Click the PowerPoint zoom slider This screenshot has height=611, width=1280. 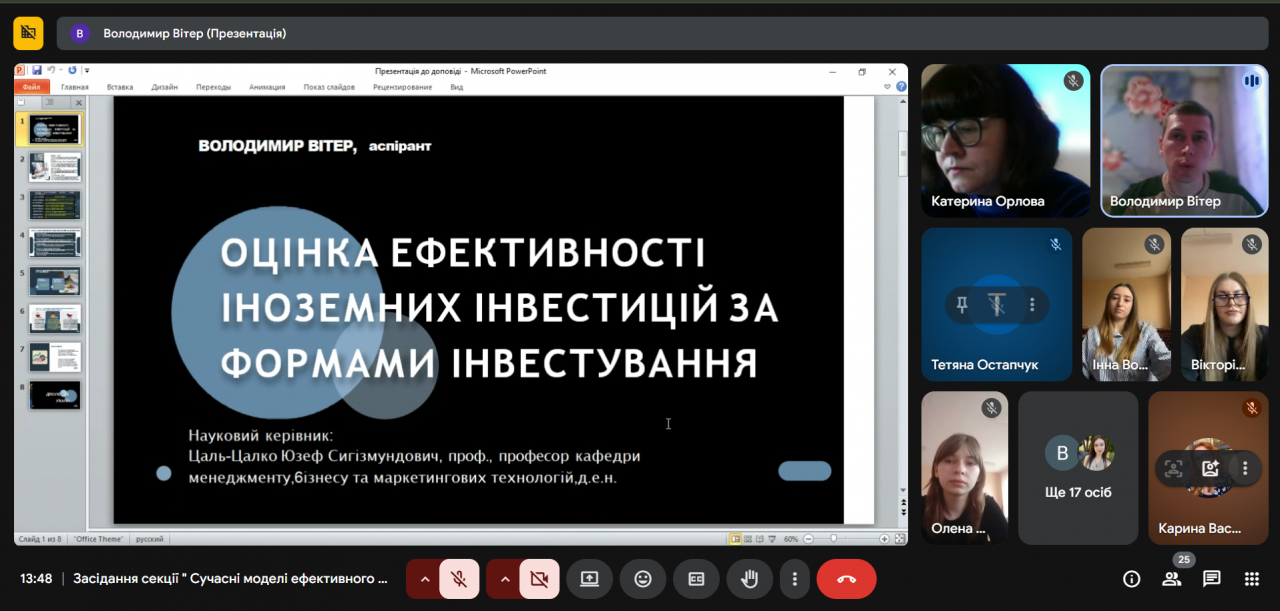[x=834, y=538]
